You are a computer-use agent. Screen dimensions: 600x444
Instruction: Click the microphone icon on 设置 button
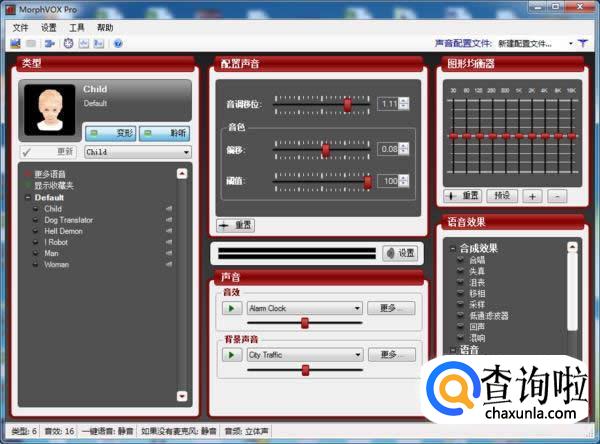click(x=390, y=253)
